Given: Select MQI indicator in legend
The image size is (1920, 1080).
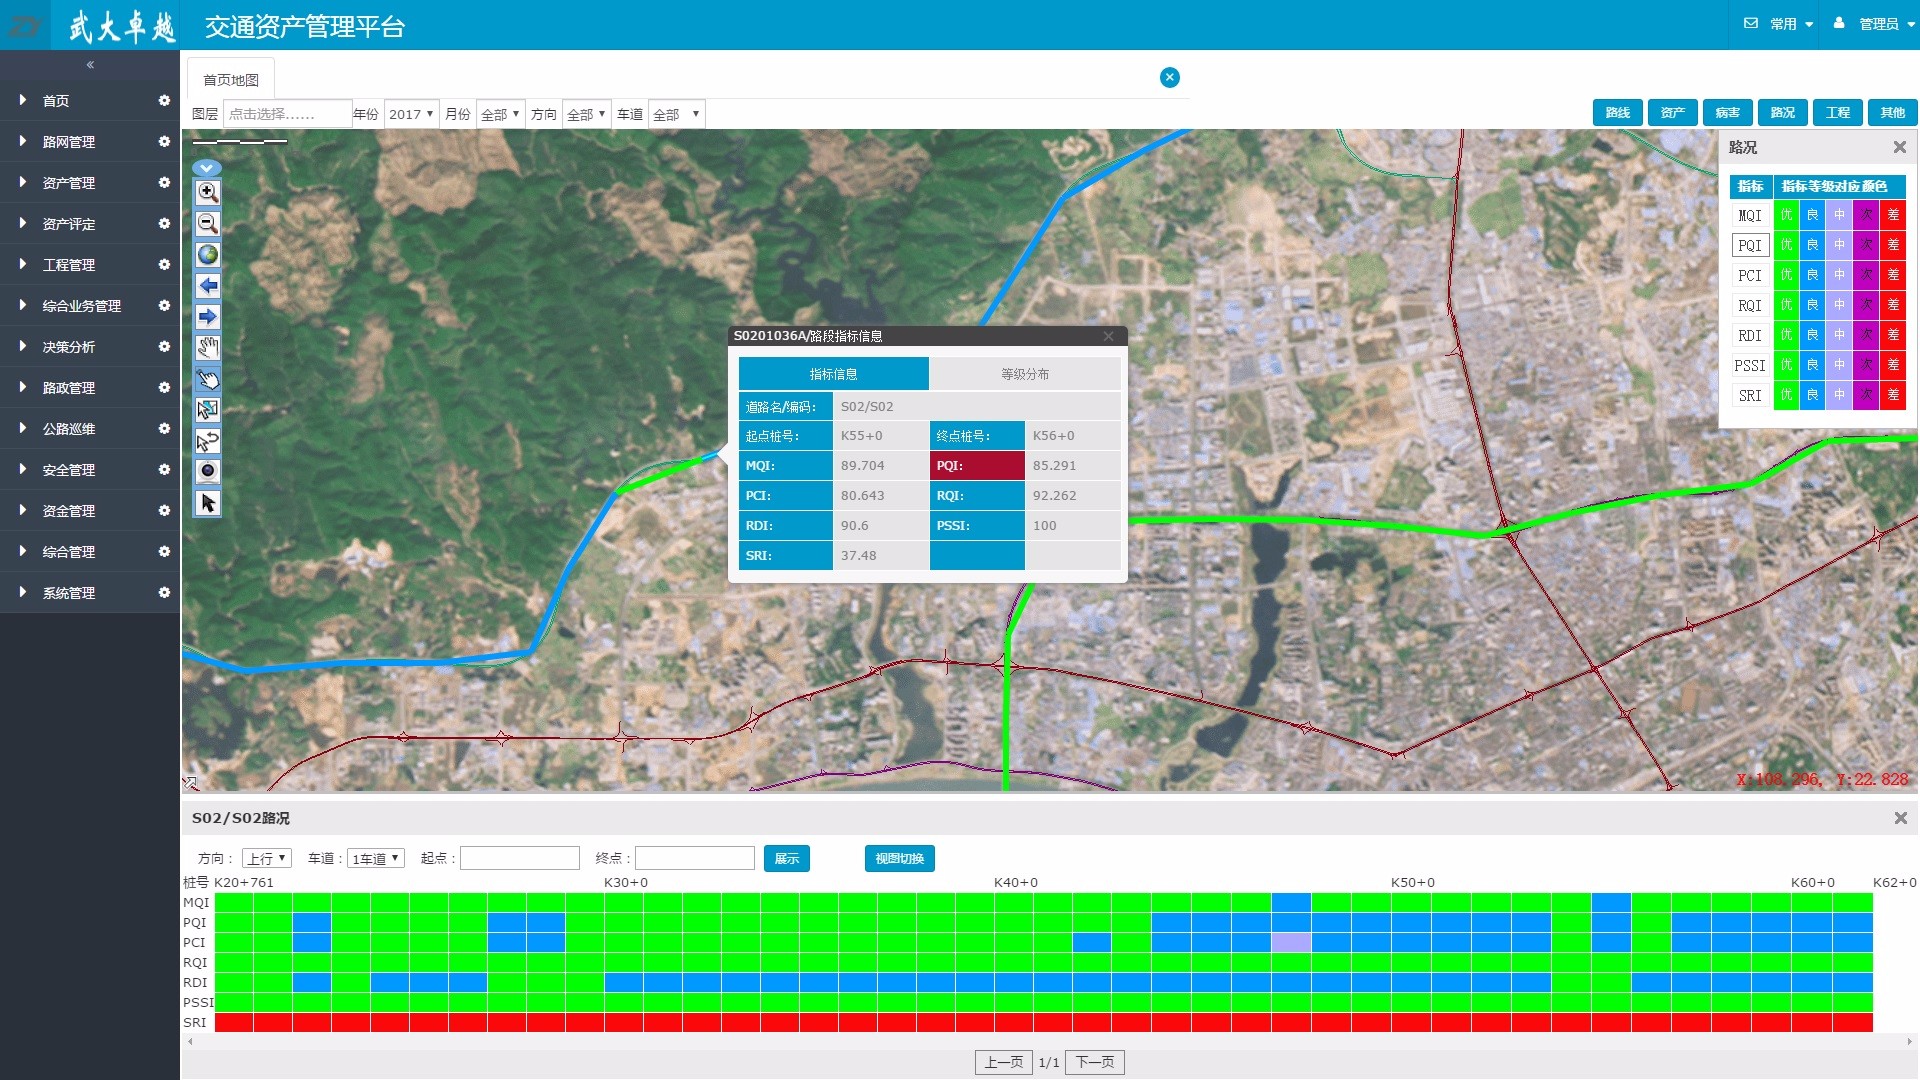Looking at the screenshot, I should (x=1749, y=215).
